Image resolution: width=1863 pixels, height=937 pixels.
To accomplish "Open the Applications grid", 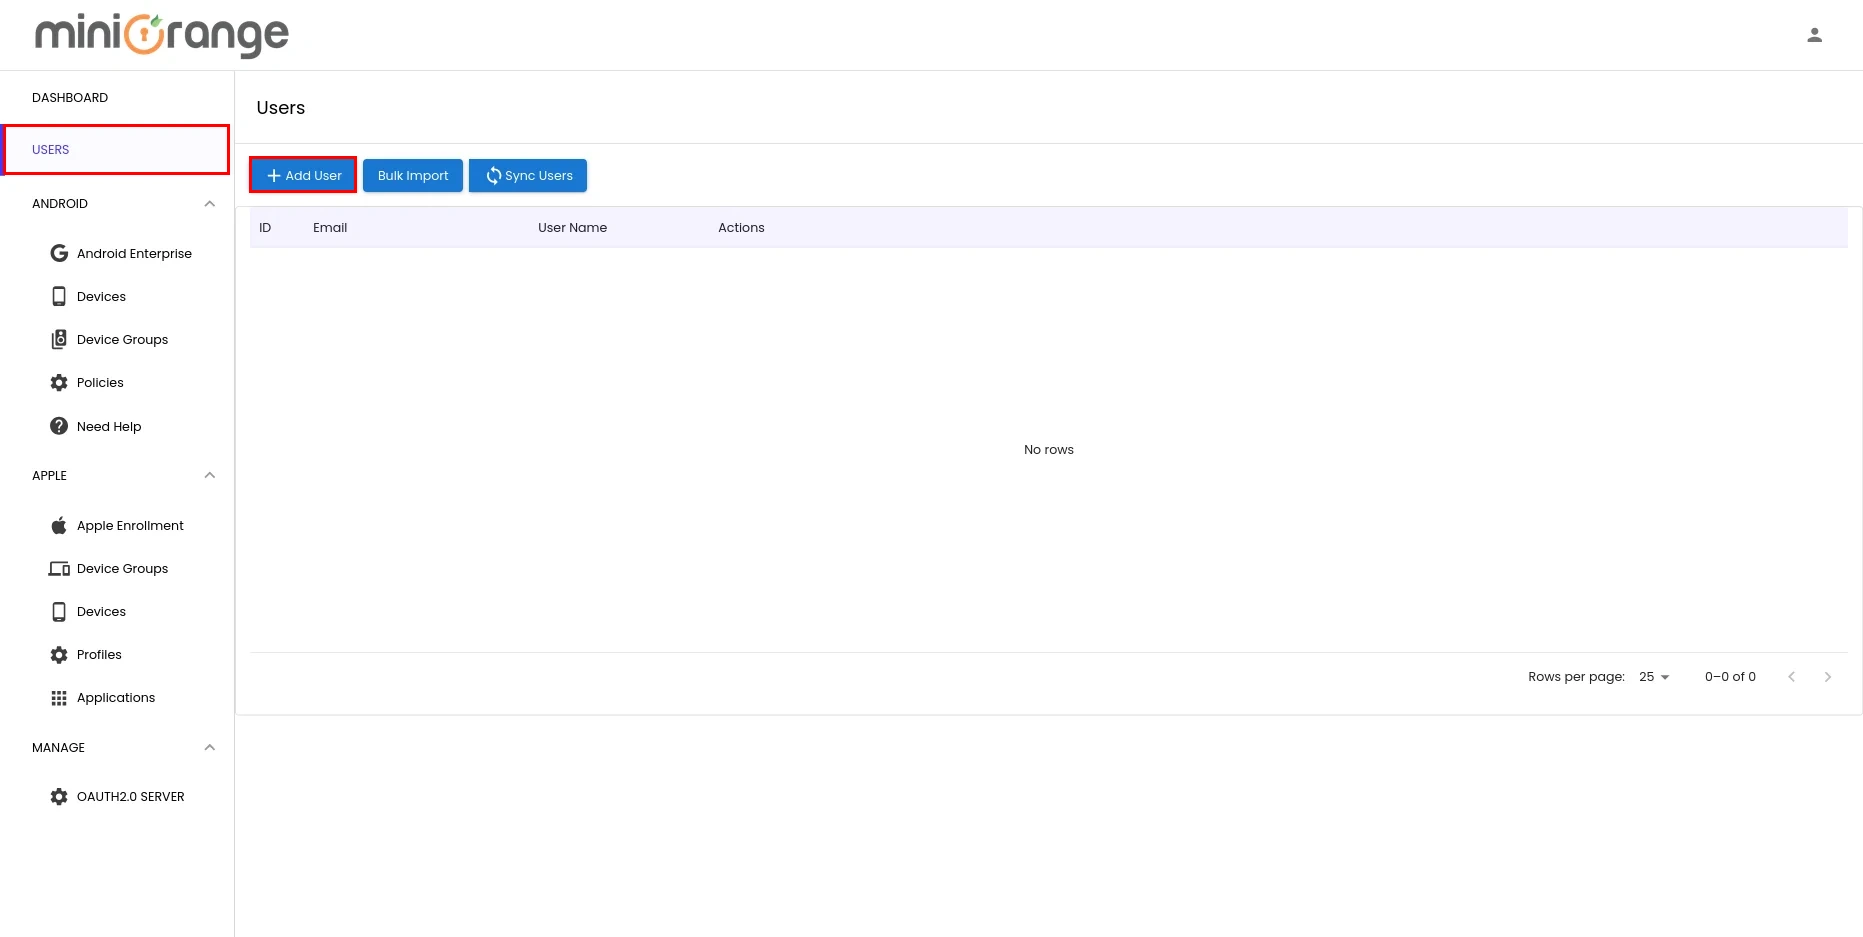I will coord(115,697).
